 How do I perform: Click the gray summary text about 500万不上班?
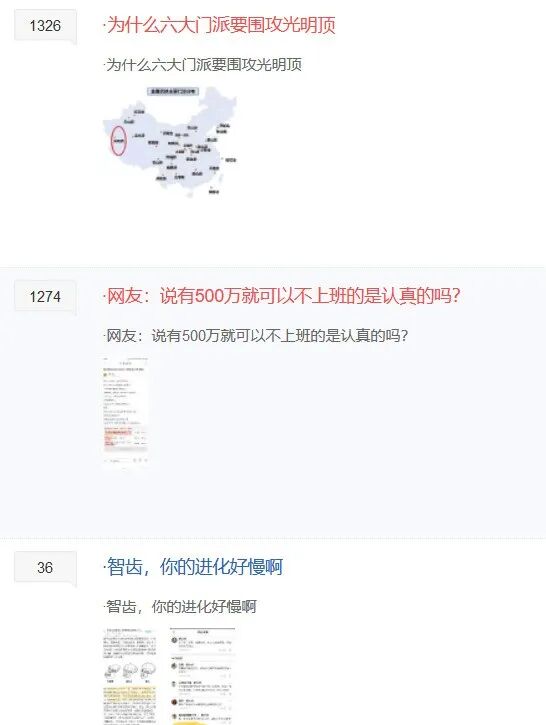point(257,335)
